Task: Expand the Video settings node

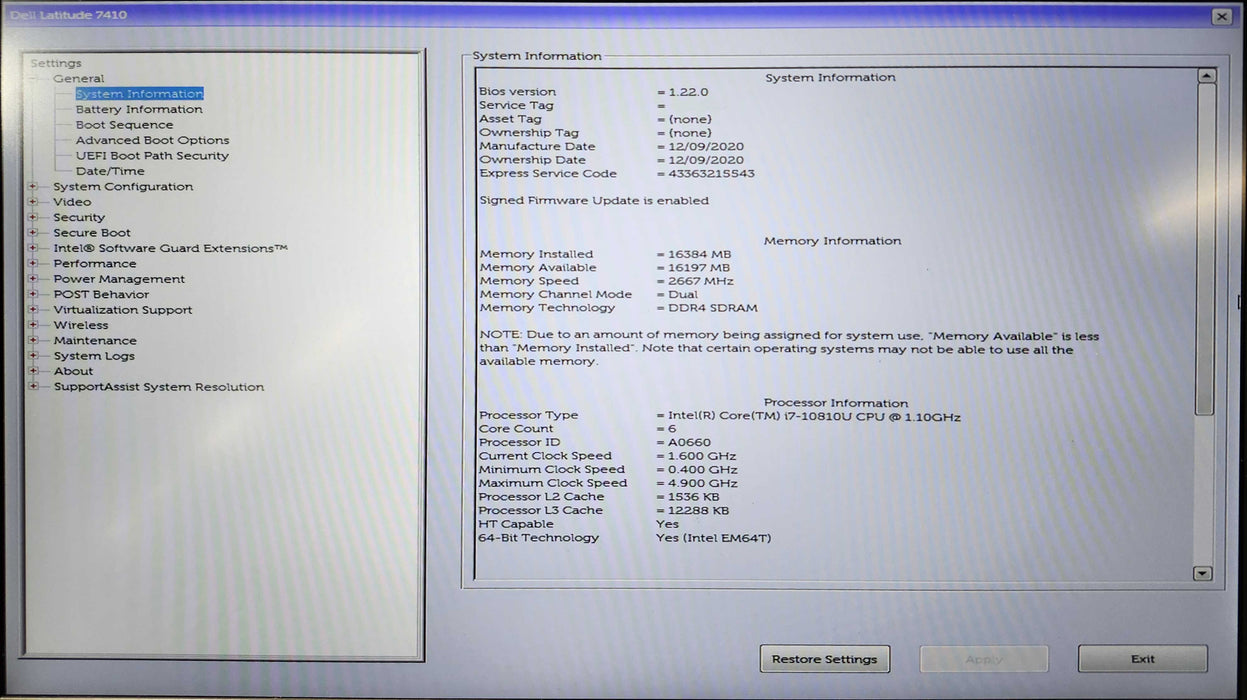Action: (x=33, y=202)
